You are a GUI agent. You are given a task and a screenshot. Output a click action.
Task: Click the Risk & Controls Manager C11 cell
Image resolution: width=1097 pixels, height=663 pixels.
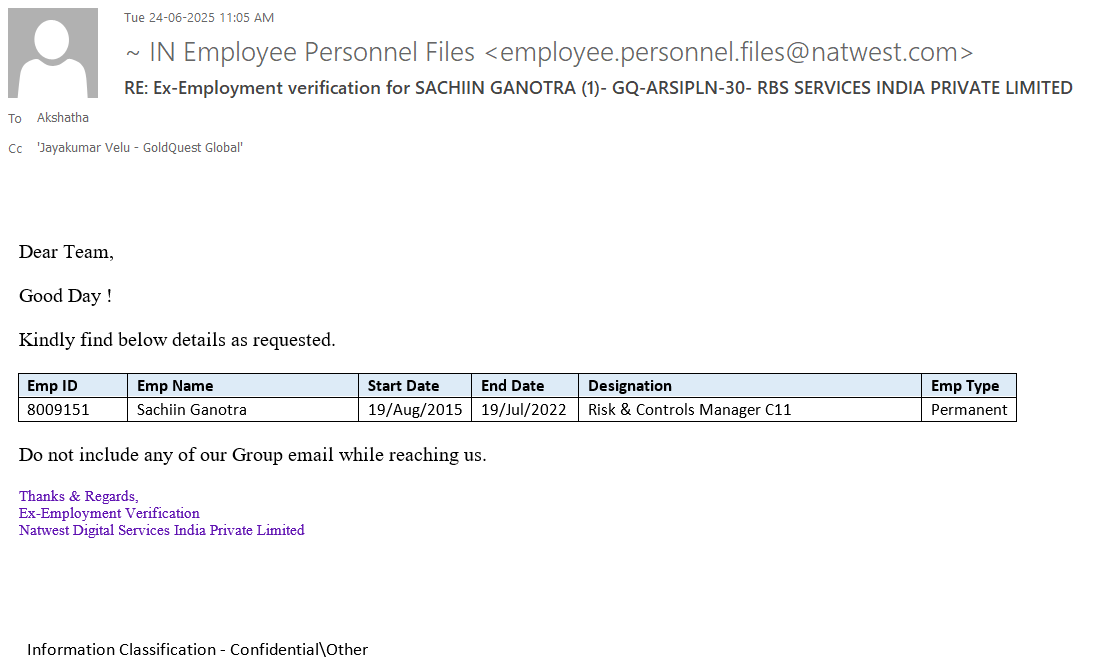point(690,410)
